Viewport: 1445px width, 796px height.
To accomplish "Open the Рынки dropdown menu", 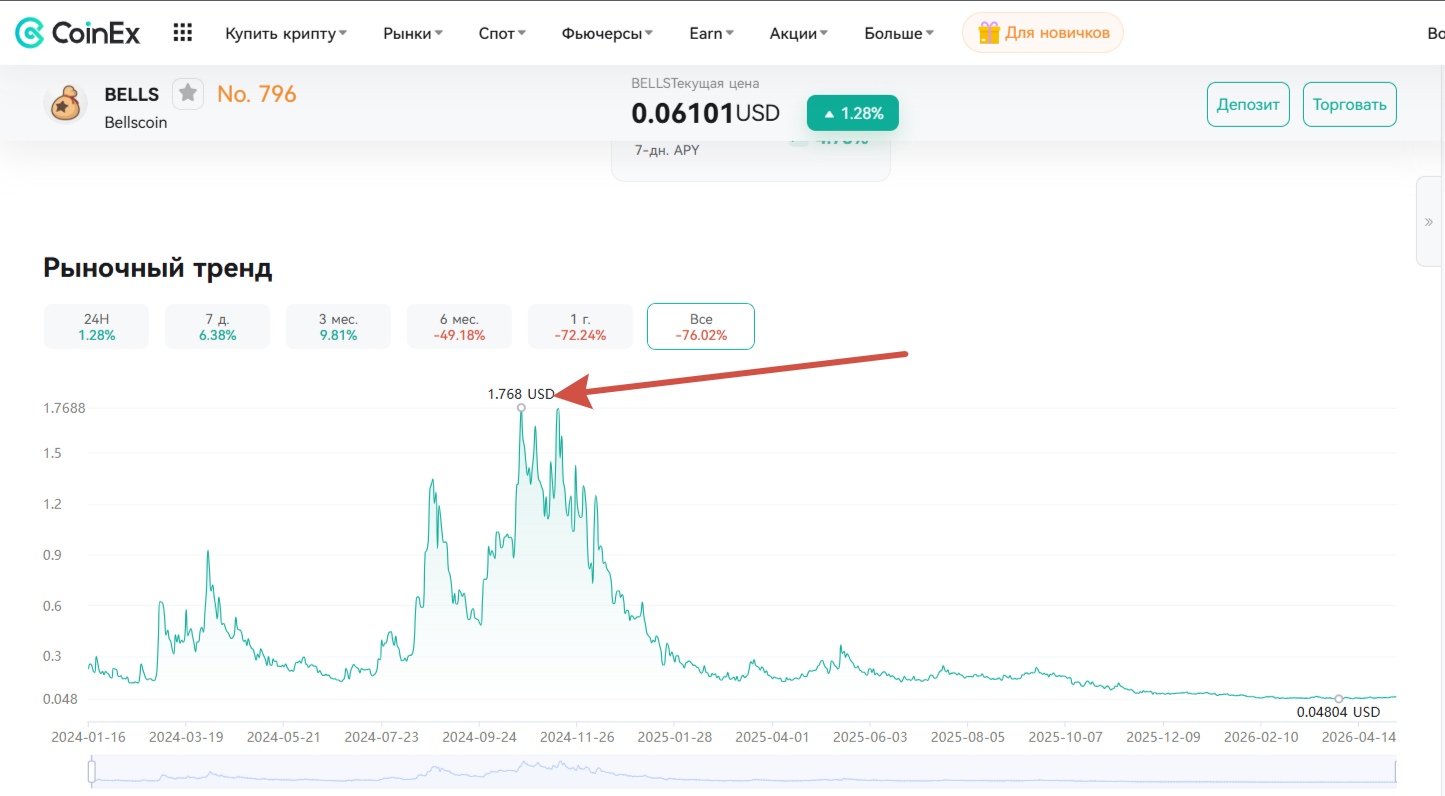I will [x=413, y=33].
